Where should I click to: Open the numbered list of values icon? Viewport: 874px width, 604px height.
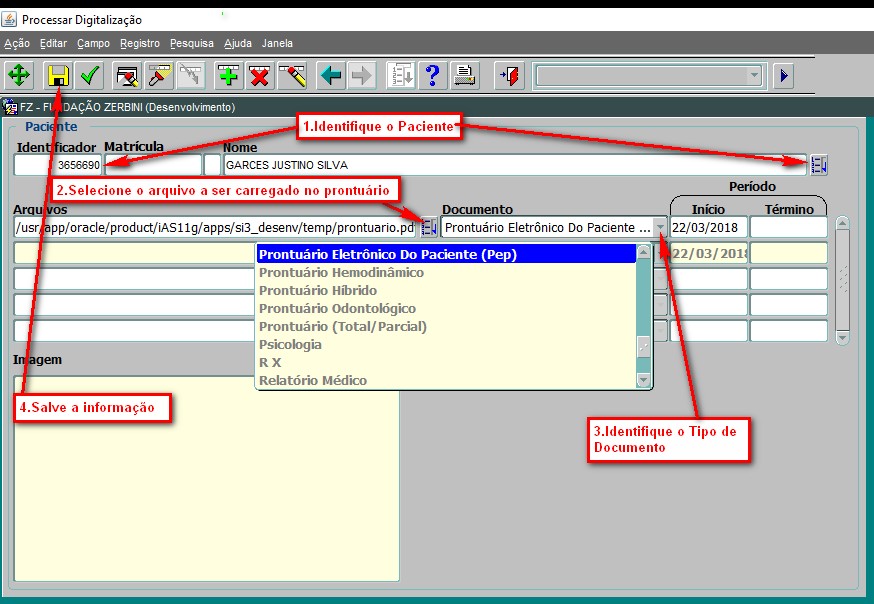pos(401,75)
